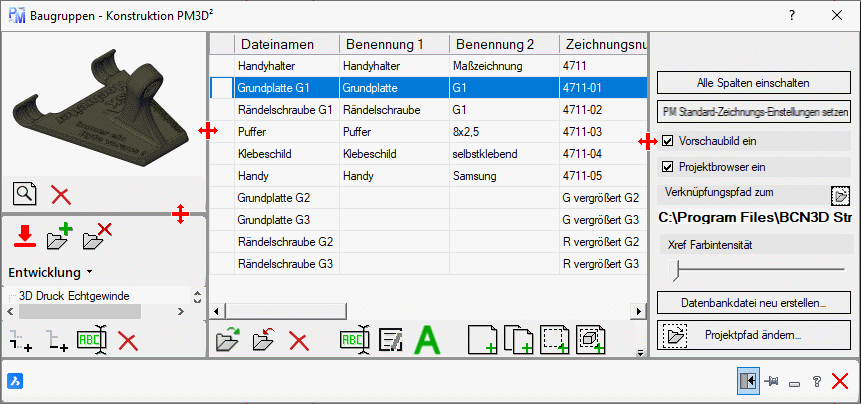Click the magnifier preview icon under the thumbnail
861x404 pixels.
click(25, 194)
